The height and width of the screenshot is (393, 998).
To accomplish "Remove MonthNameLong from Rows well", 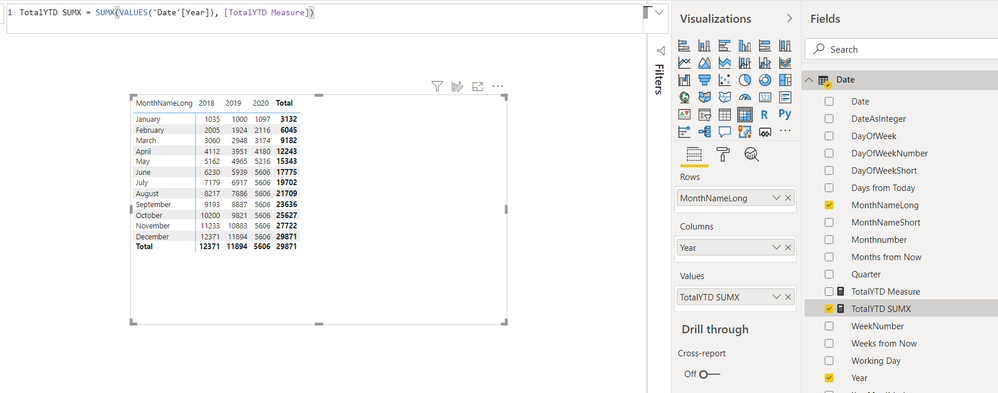I will coord(789,198).
